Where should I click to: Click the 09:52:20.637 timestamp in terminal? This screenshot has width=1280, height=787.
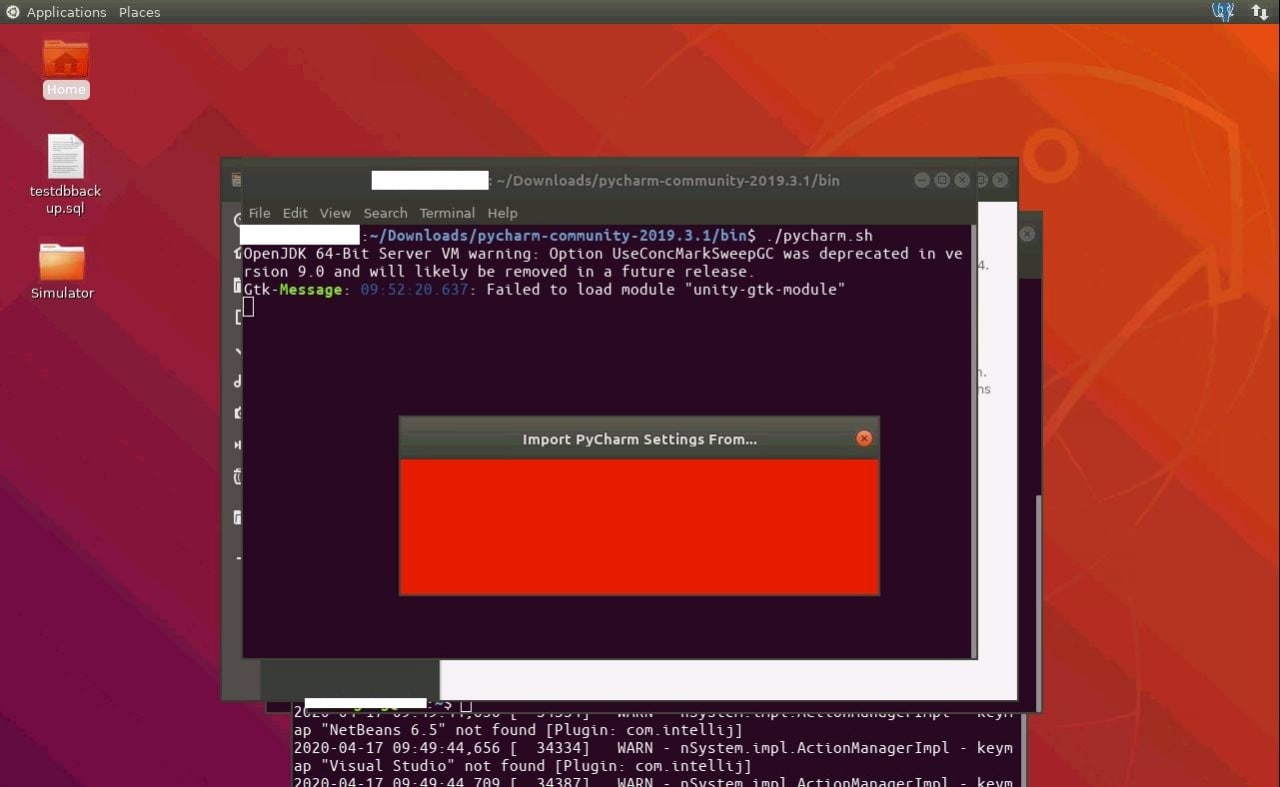pos(414,290)
